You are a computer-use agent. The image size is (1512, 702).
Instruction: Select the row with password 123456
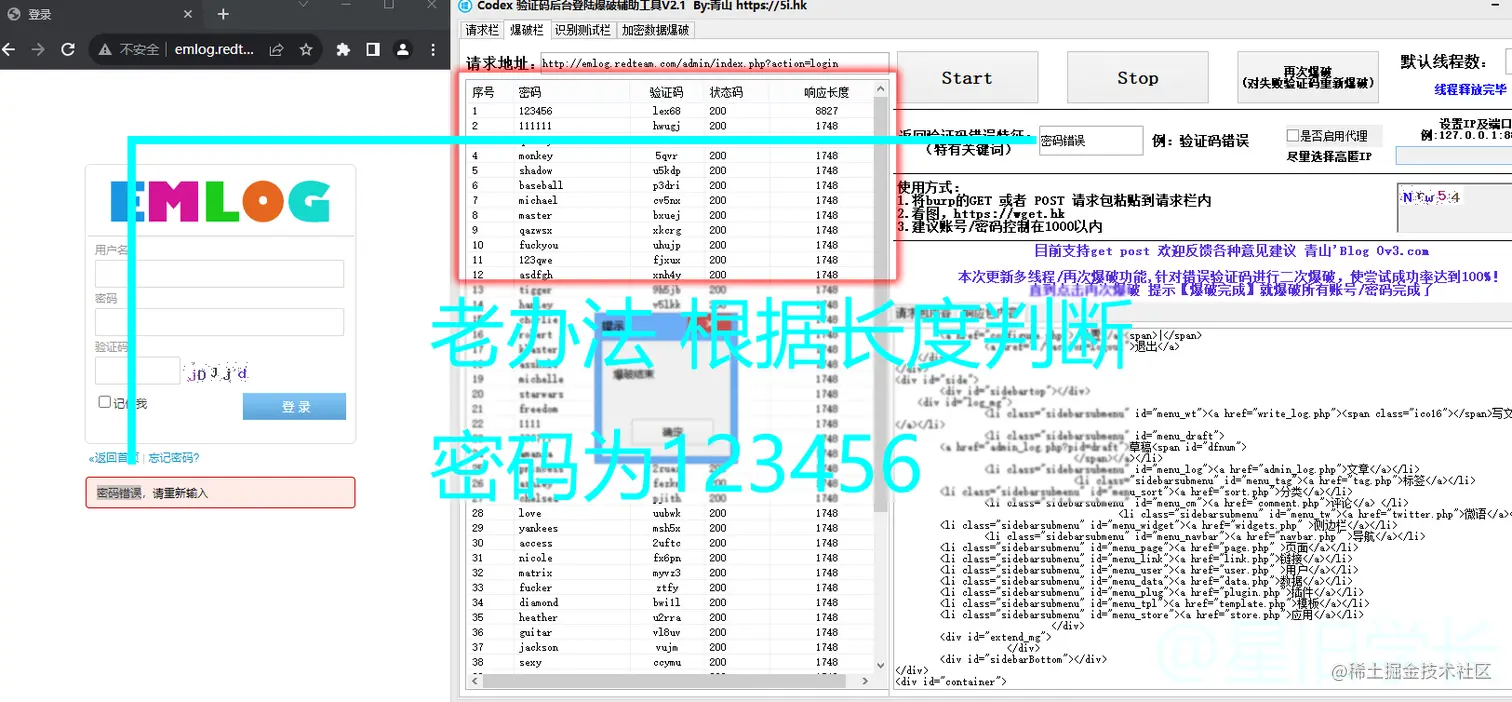[669, 111]
